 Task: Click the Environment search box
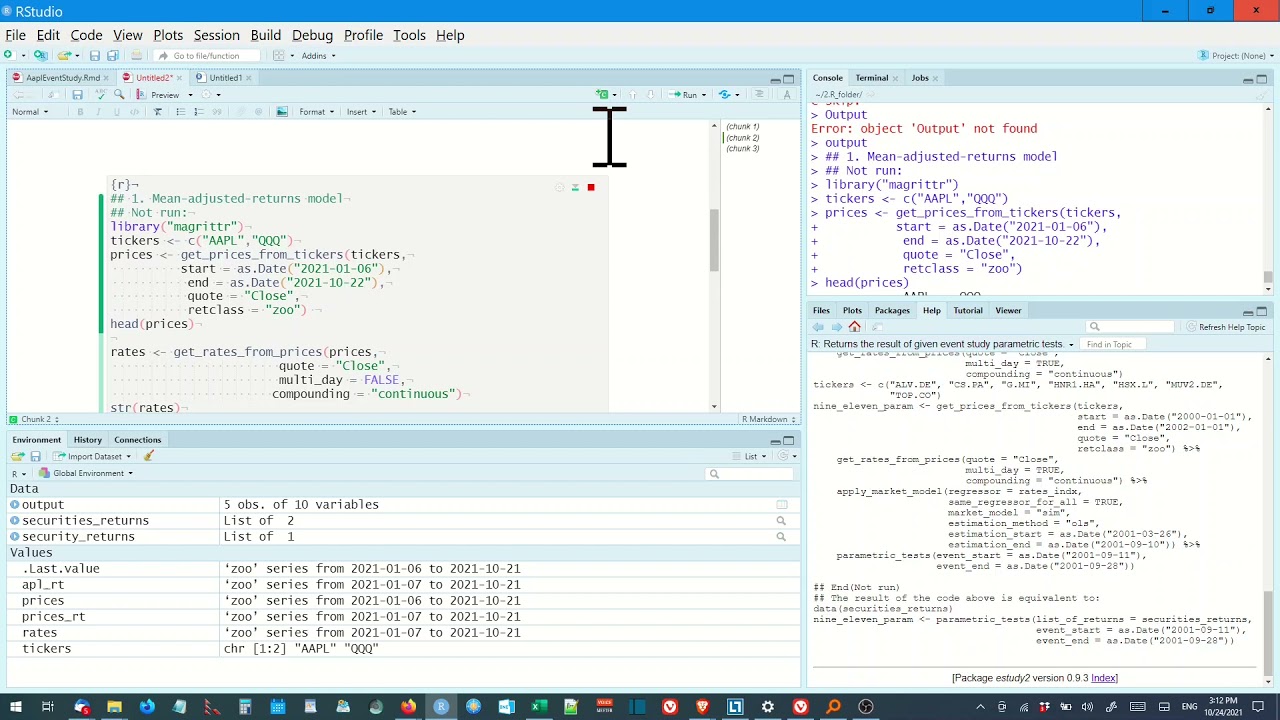(x=750, y=474)
